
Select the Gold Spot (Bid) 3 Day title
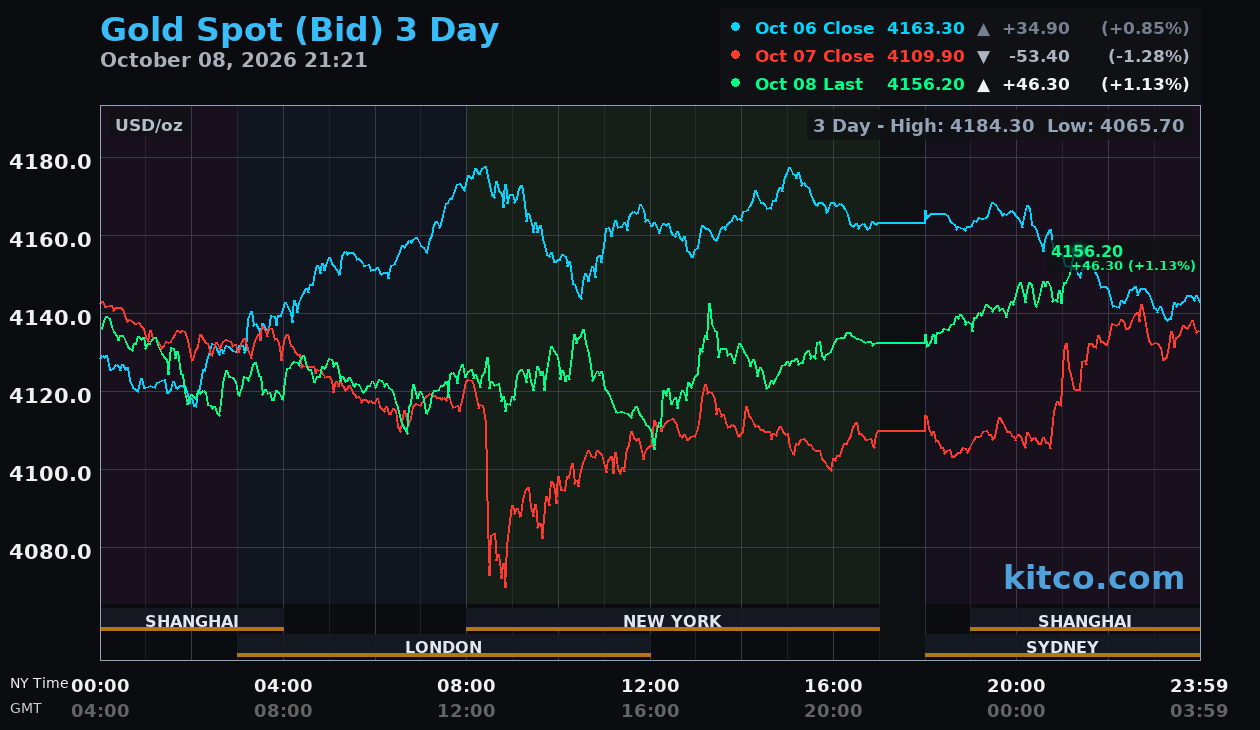click(299, 30)
